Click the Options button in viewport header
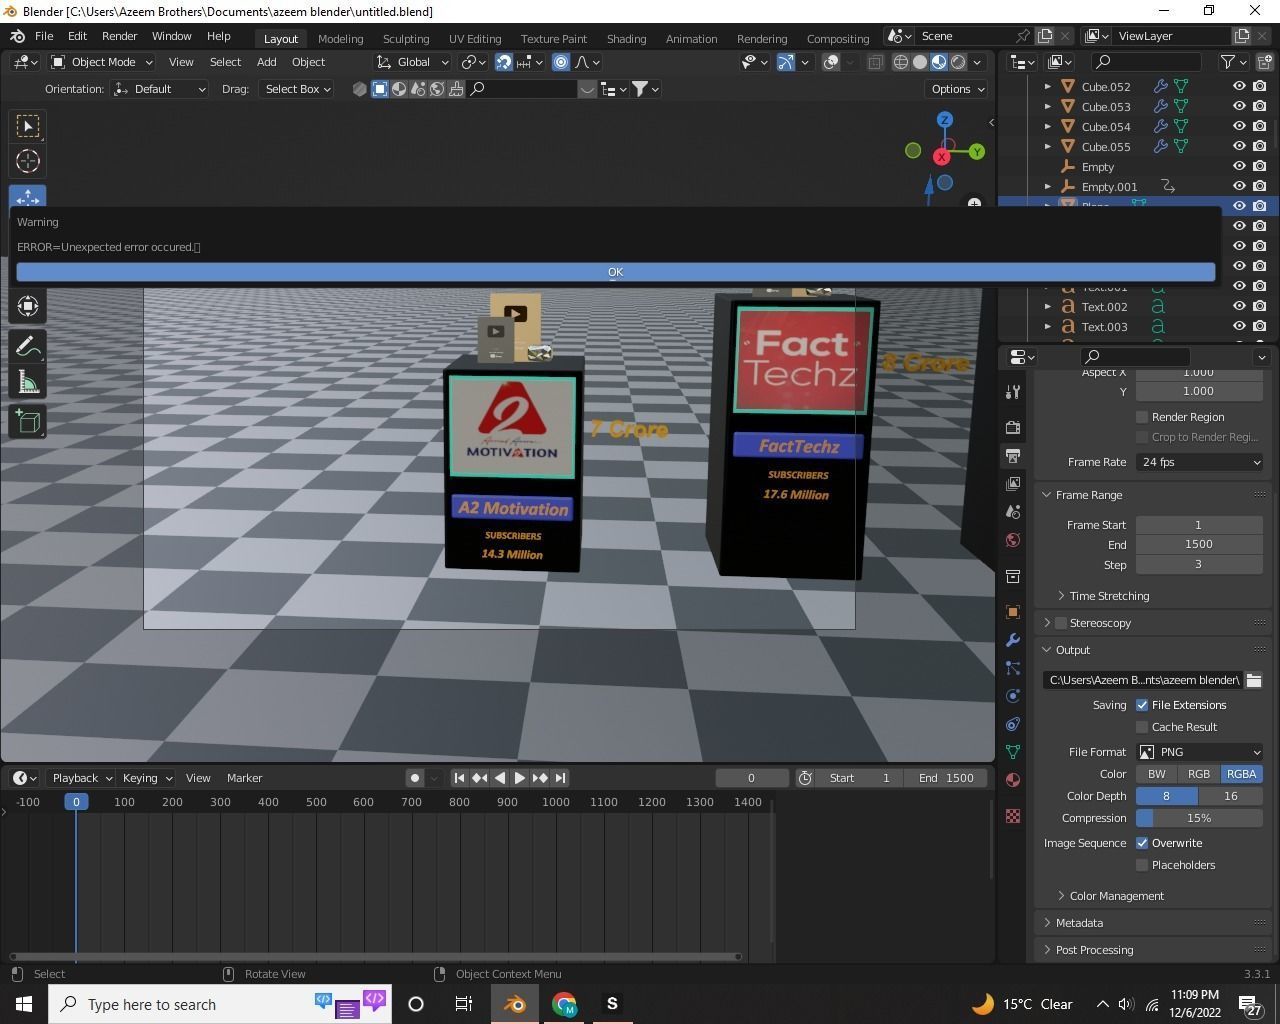Screen dimensions: 1280x1024 click(957, 89)
